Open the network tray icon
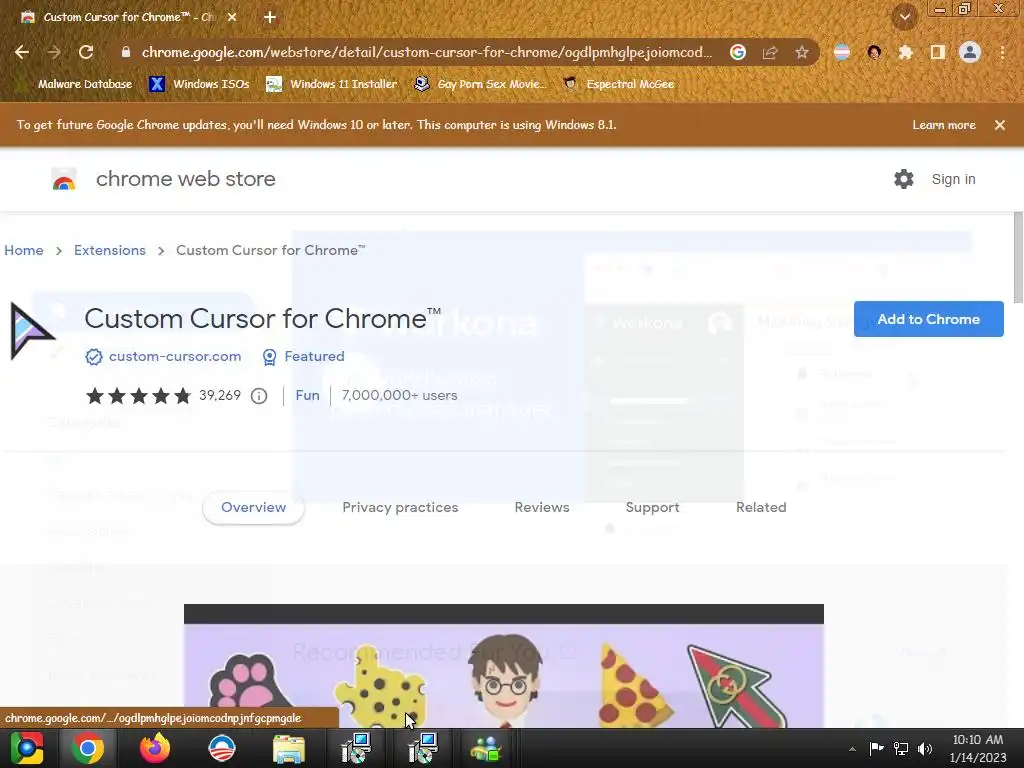 901,748
